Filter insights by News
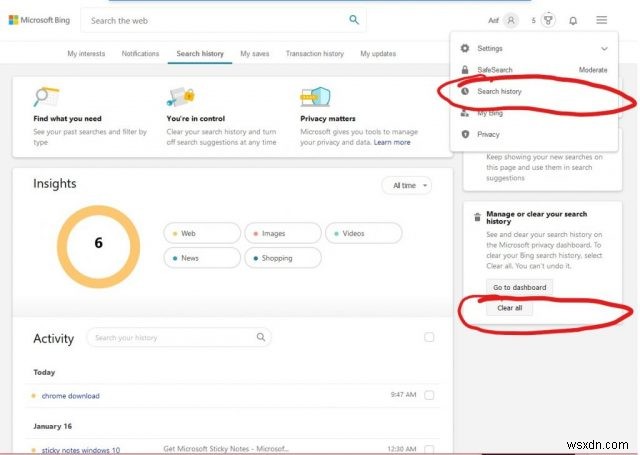Screen dimensions: 640x455 202,258
